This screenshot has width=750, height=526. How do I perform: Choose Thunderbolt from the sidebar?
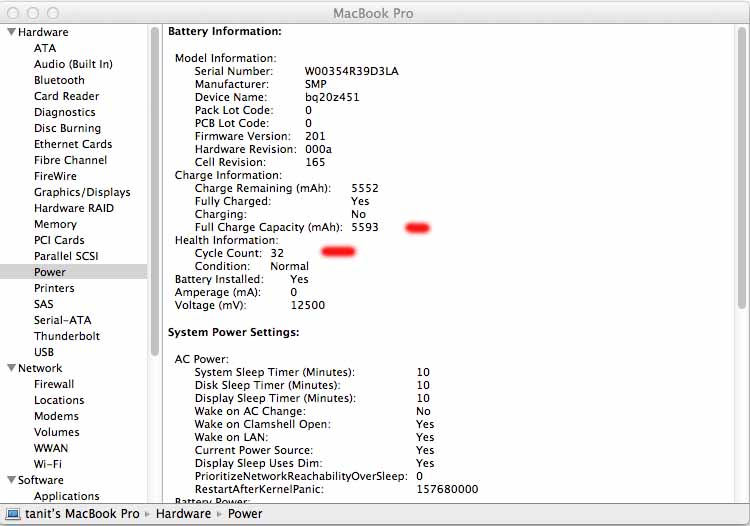[x=66, y=336]
